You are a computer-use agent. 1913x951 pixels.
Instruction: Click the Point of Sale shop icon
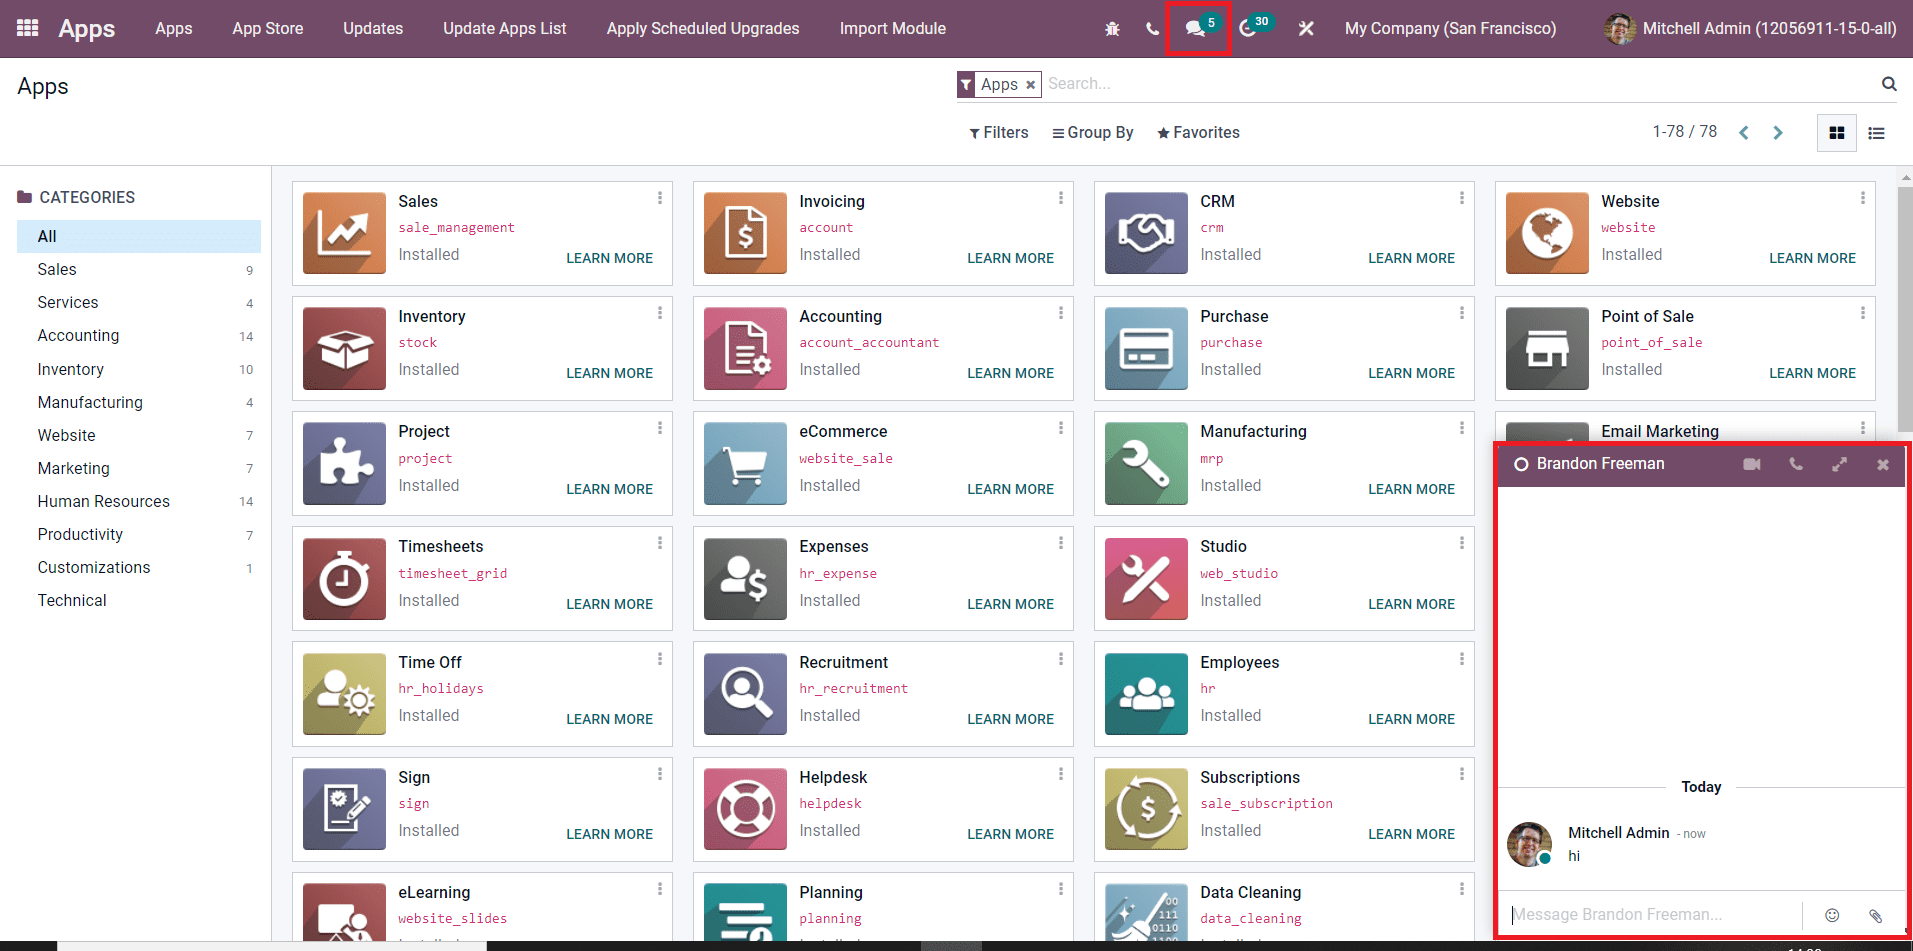click(1547, 348)
